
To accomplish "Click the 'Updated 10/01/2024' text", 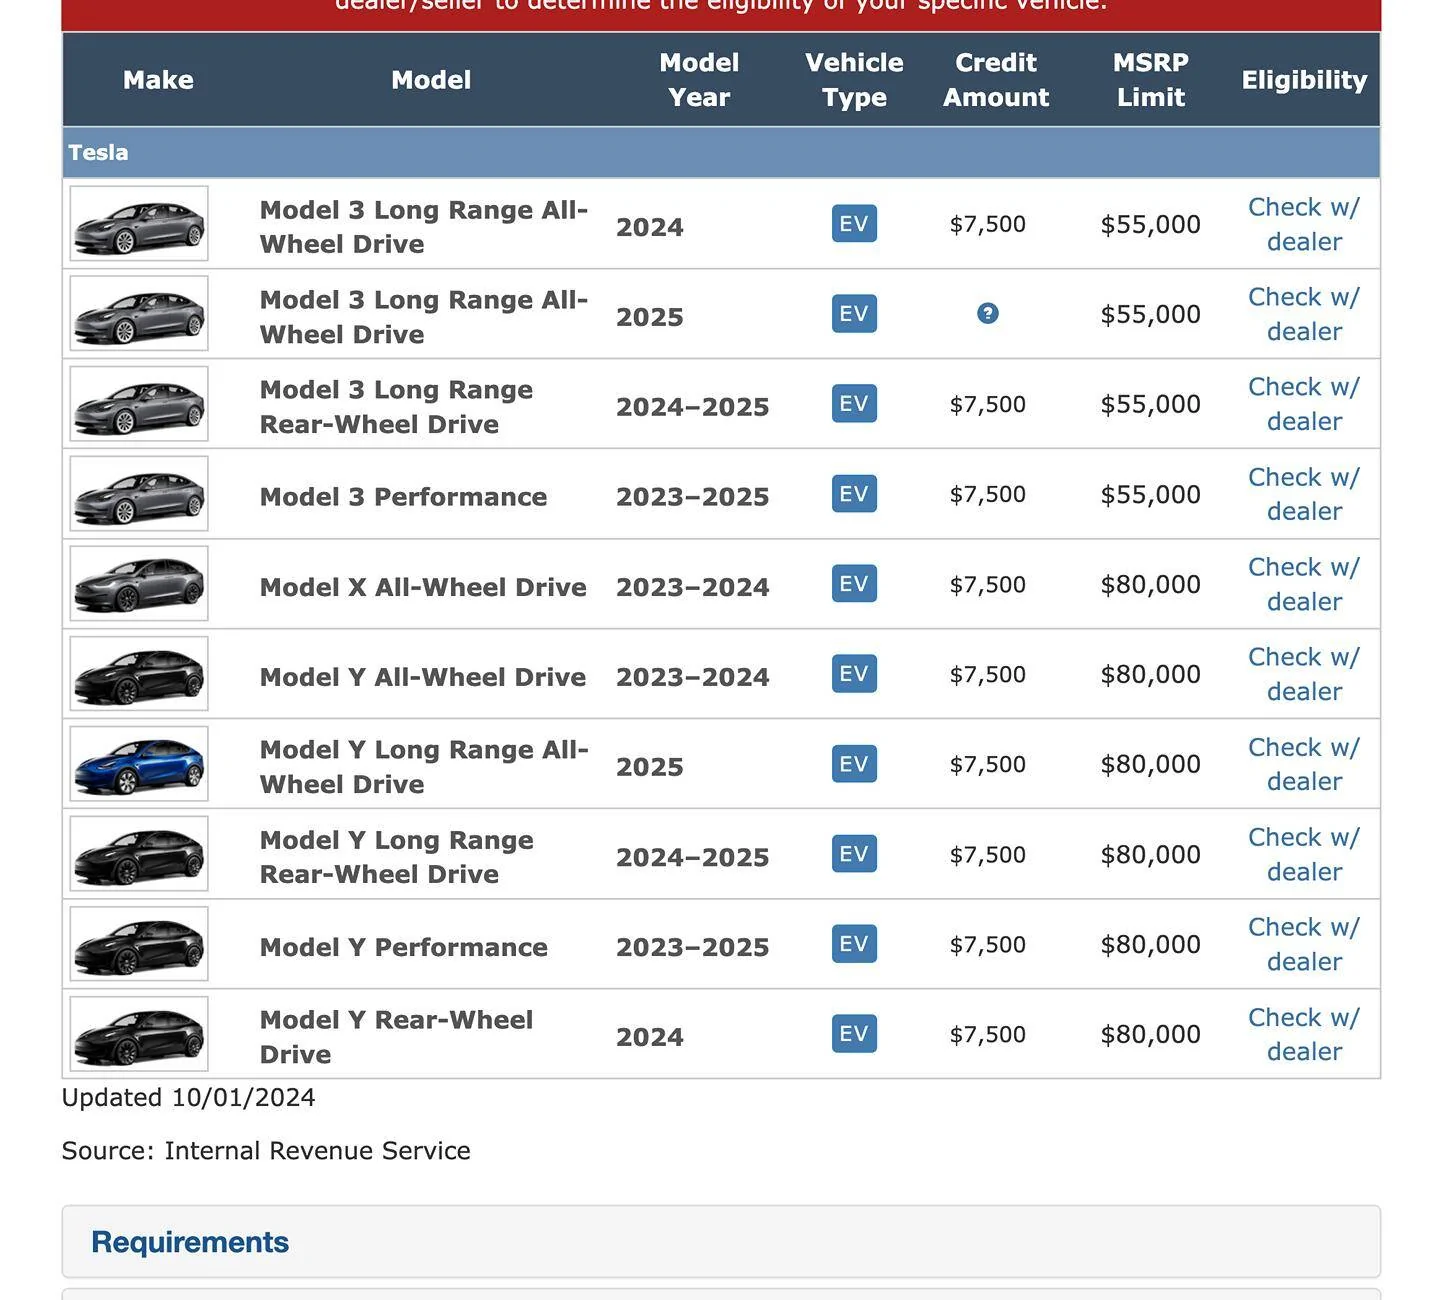I will click(x=188, y=1097).
